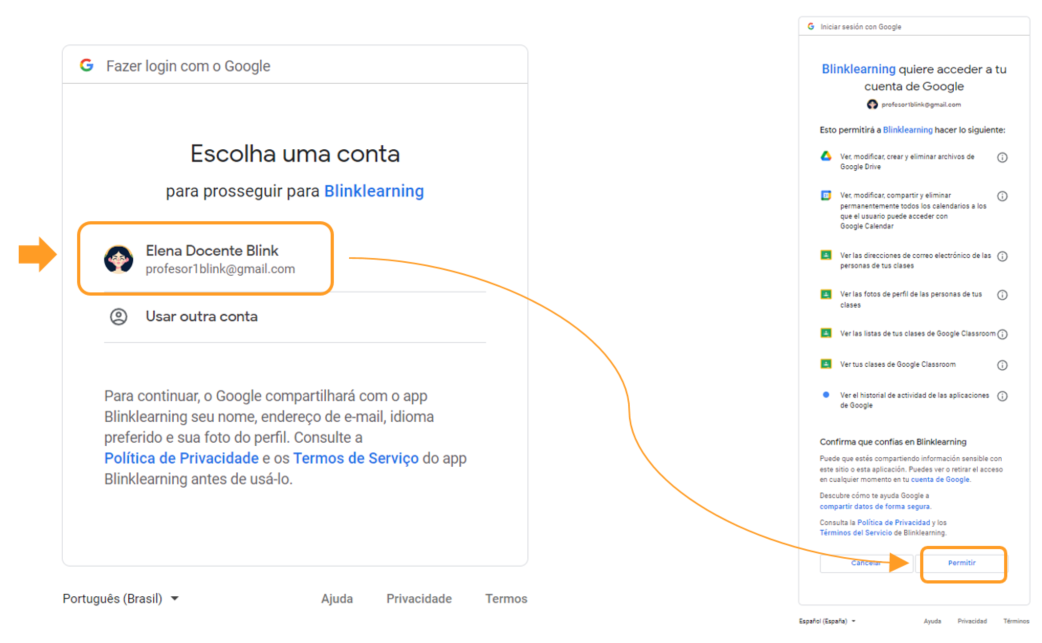
Task: Show info for 'Ver tus clases' permission
Action: click(x=1002, y=365)
